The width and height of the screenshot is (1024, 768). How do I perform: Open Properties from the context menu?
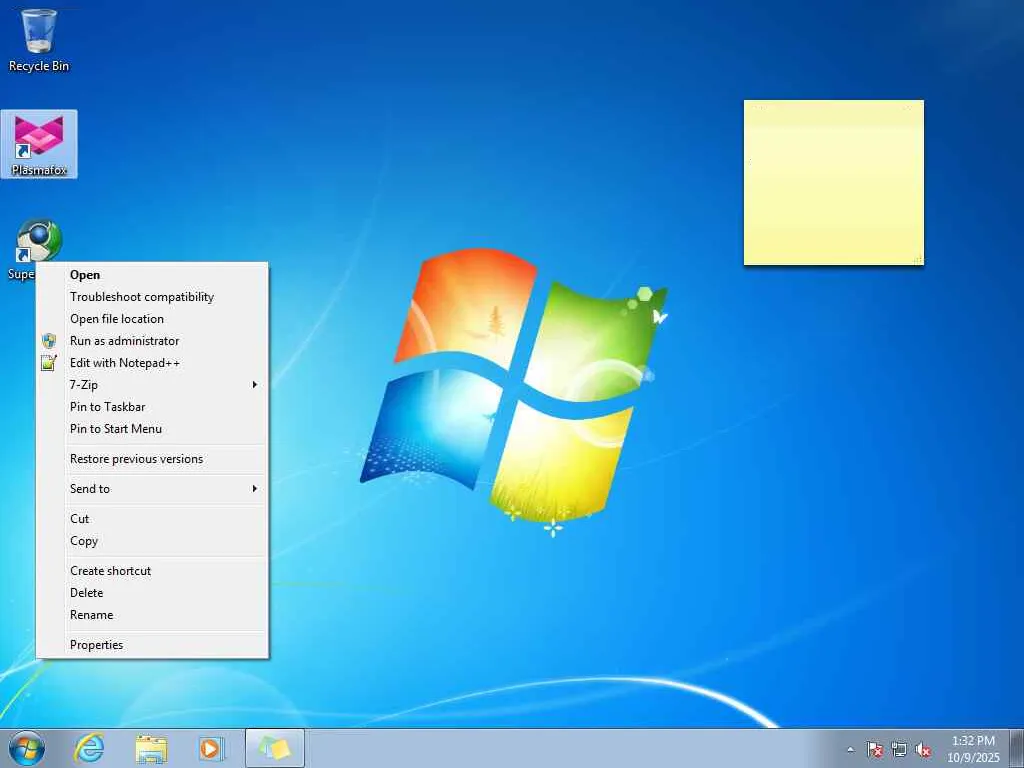point(152,645)
